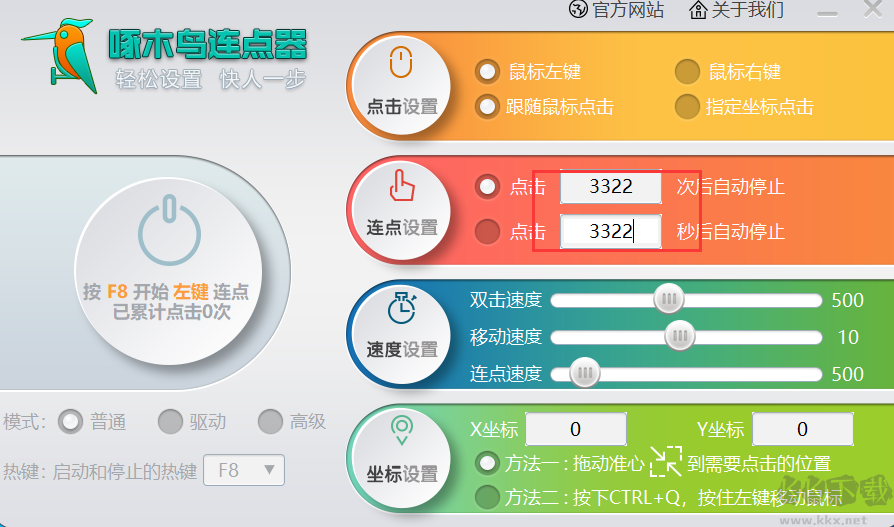The image size is (894, 527).
Task: Select 秒后自动停止 radio button
Action: pyautogui.click(x=487, y=232)
